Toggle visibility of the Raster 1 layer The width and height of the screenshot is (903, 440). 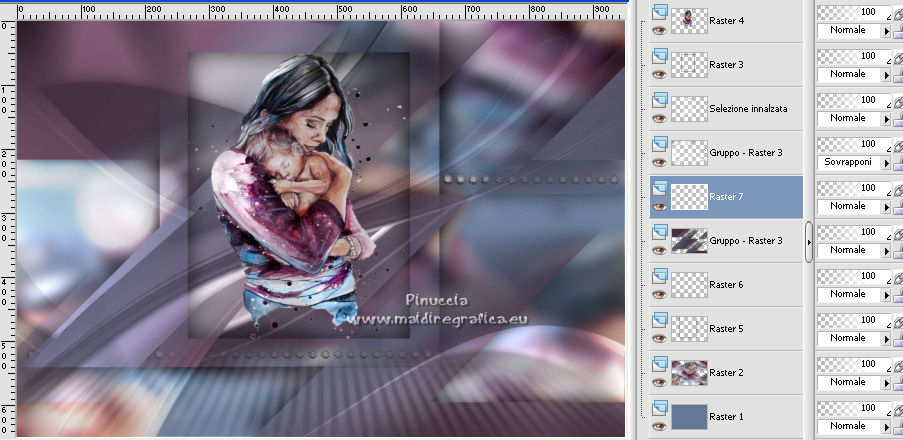click(x=659, y=426)
